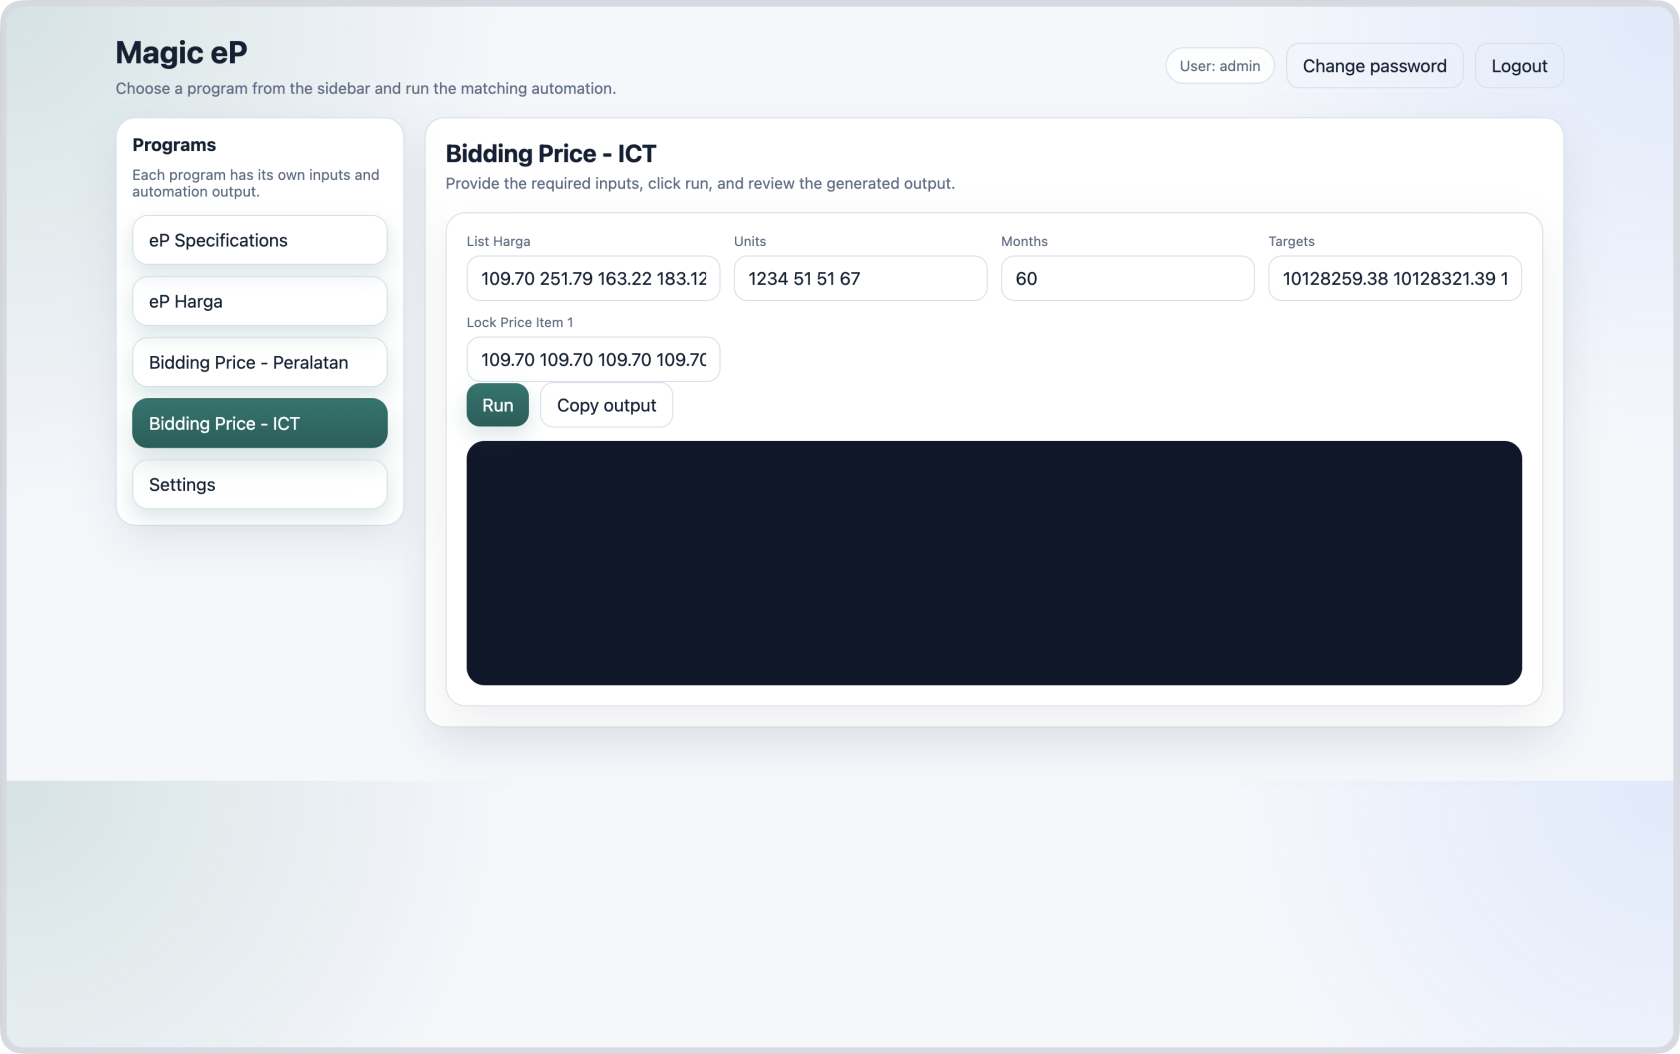1680x1054 pixels.
Task: Focus the Targets input field
Action: 1395,278
